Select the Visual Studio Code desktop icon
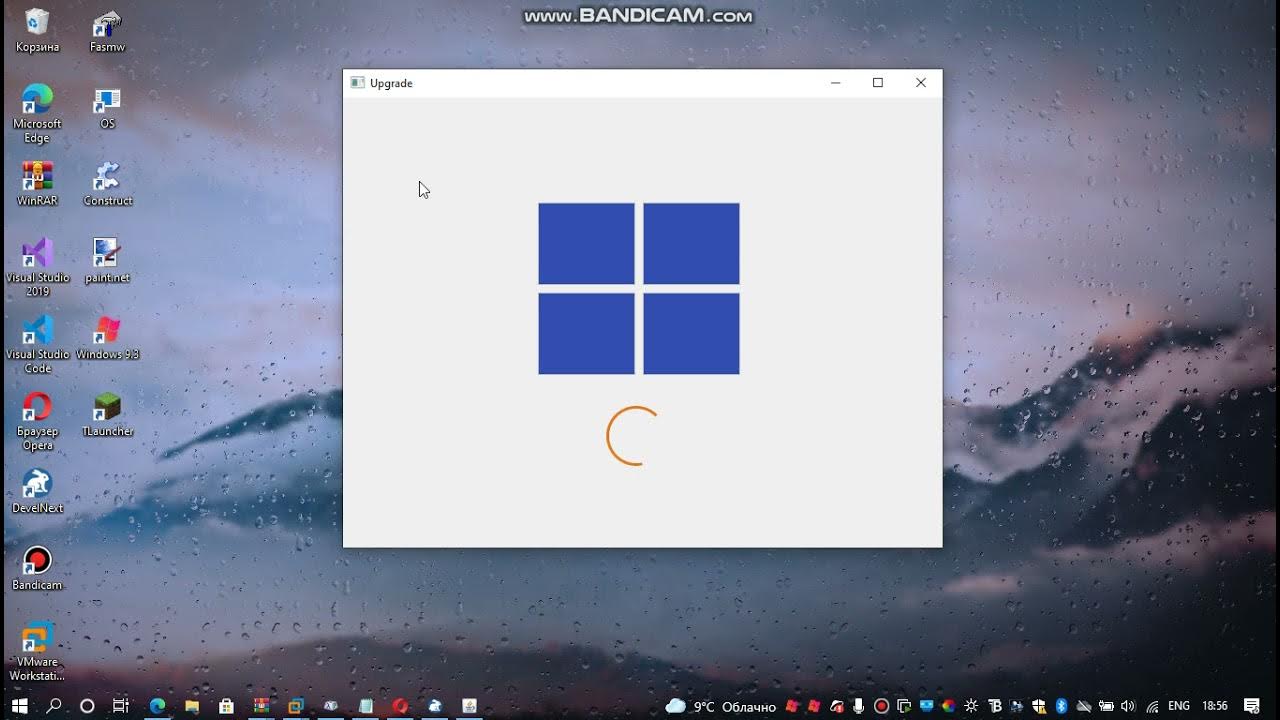 click(37, 345)
